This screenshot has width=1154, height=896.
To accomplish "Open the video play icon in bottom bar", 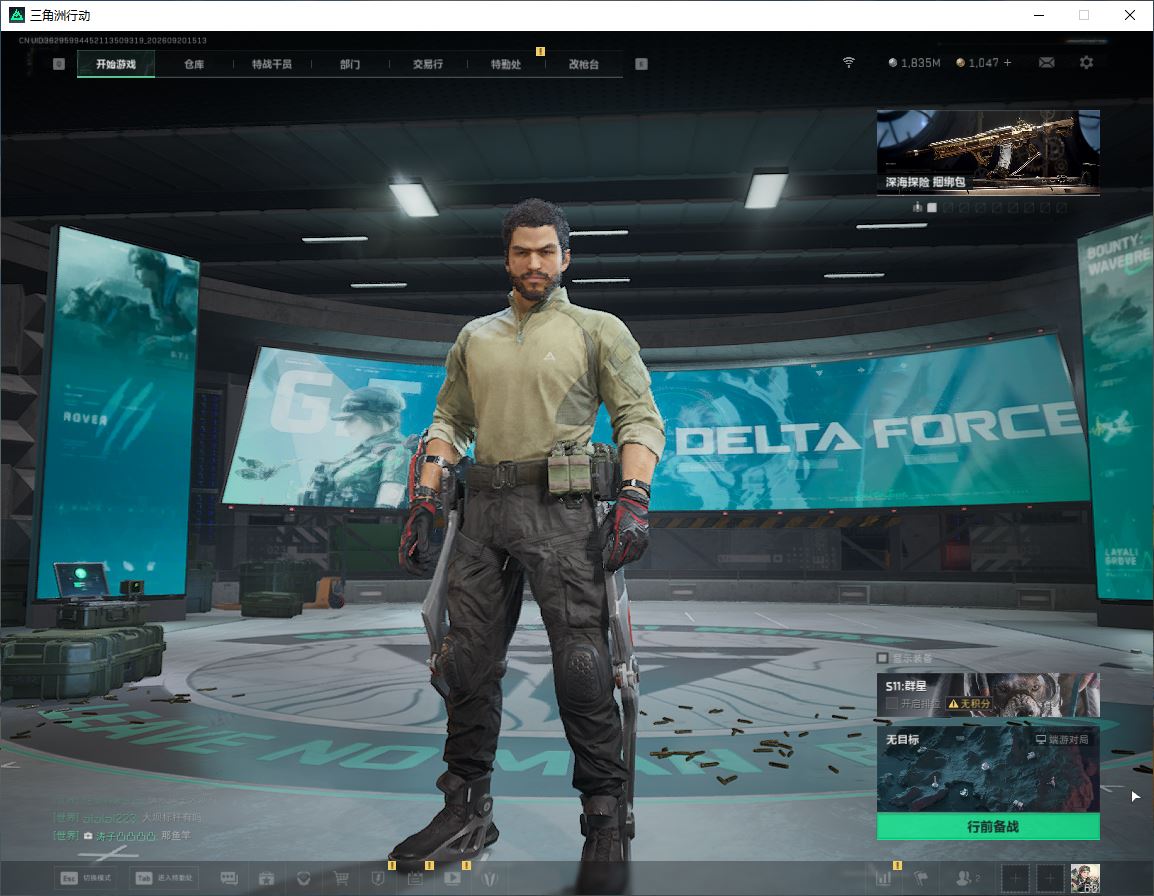I will pos(453,878).
